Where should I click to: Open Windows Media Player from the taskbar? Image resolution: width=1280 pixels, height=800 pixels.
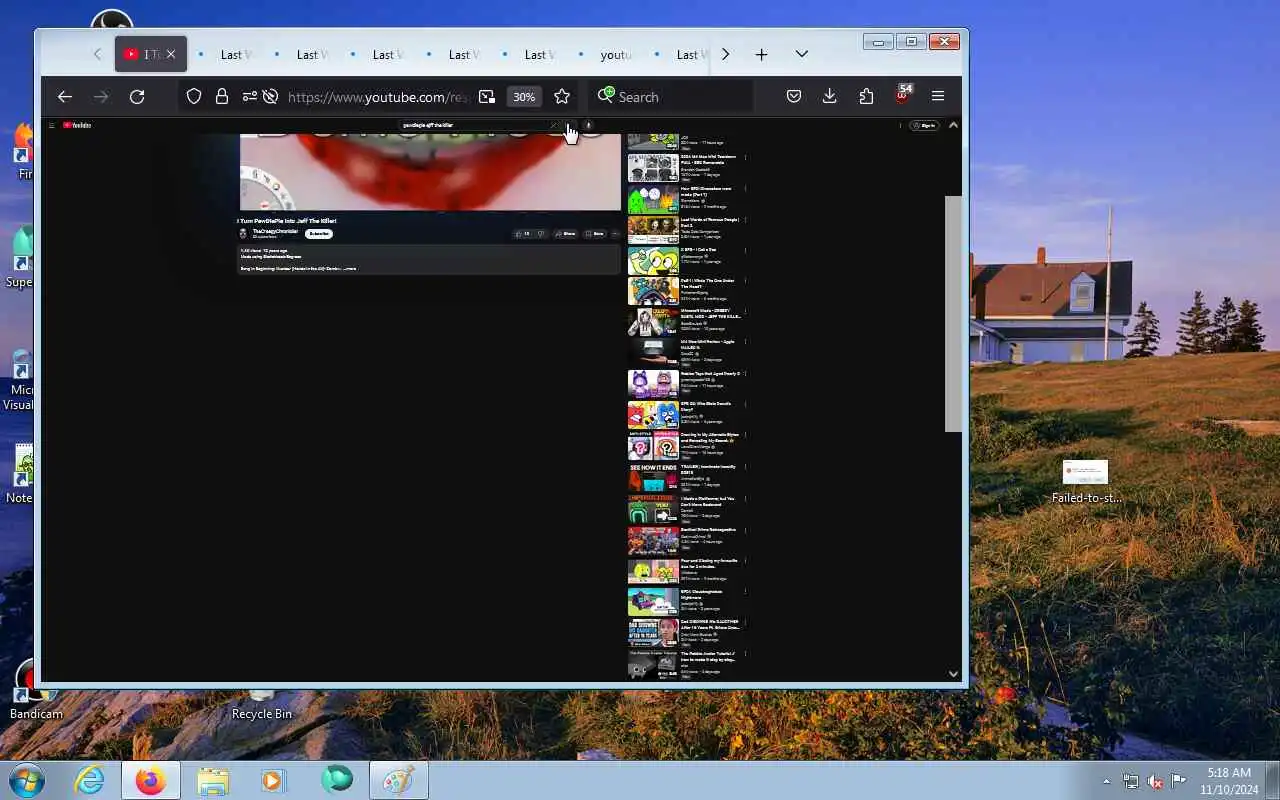274,780
